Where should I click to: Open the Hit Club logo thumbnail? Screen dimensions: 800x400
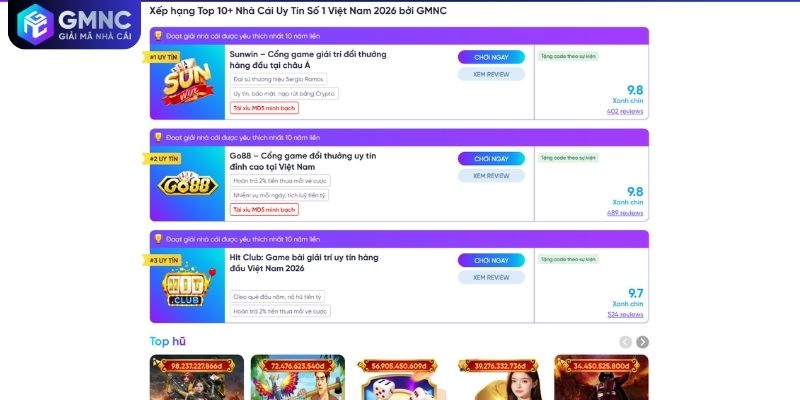187,285
